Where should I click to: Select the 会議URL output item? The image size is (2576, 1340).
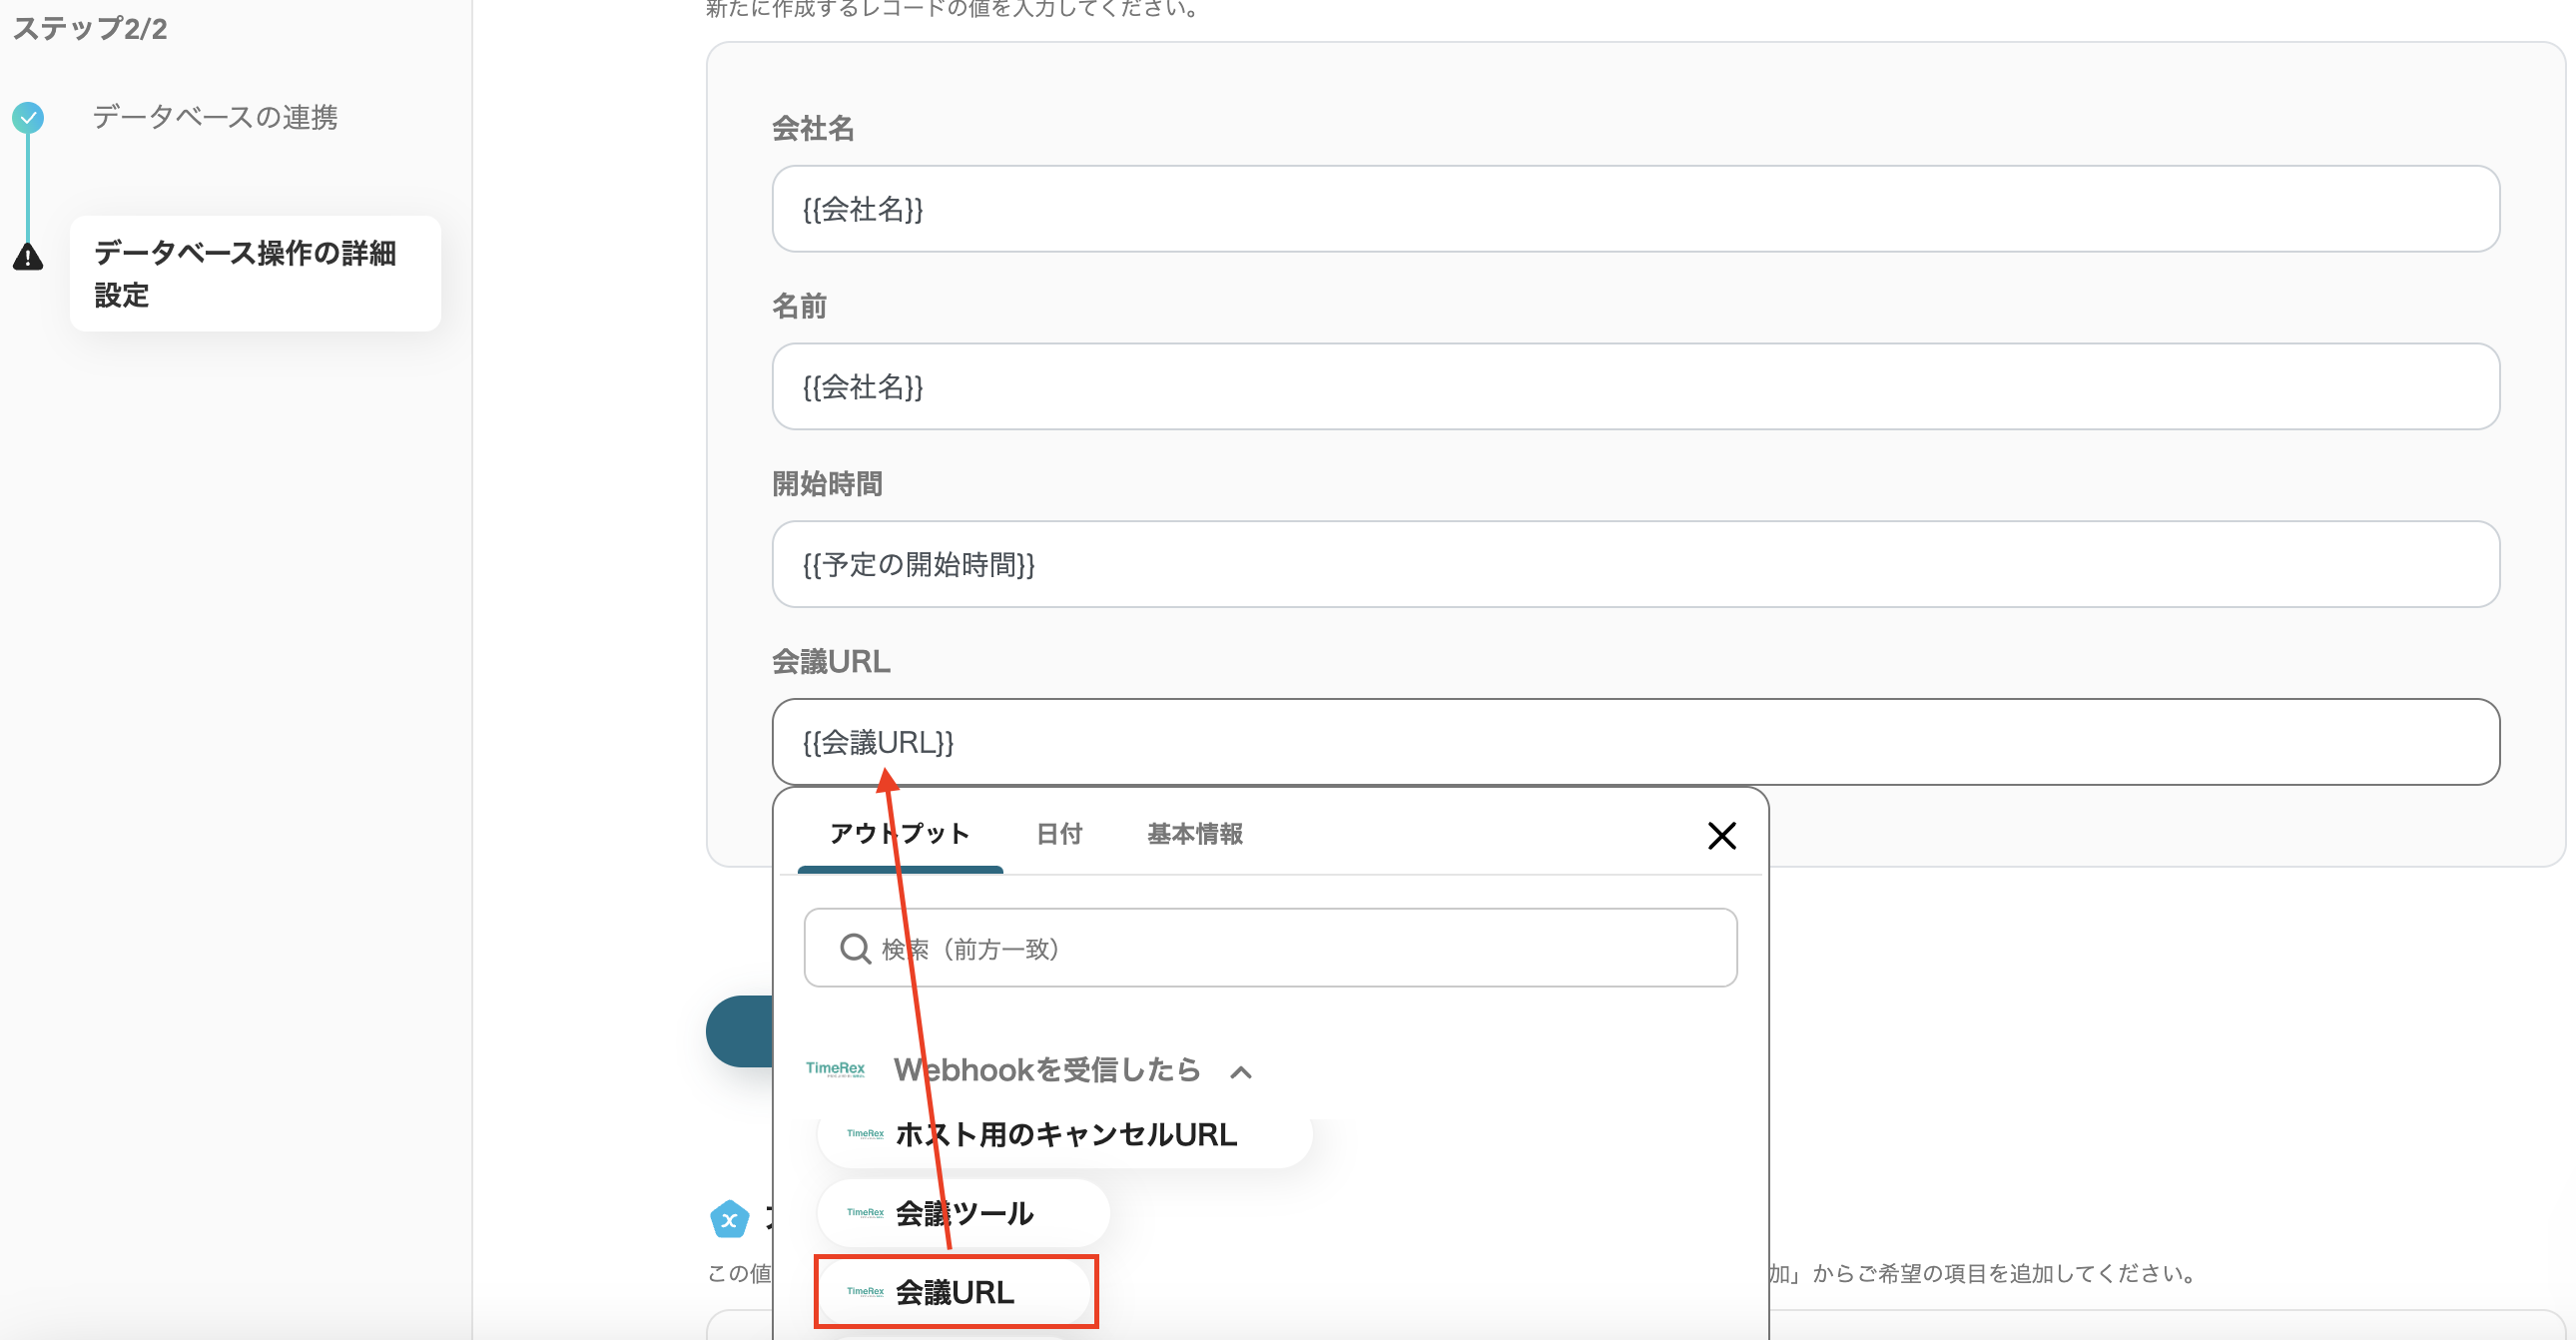point(955,1292)
